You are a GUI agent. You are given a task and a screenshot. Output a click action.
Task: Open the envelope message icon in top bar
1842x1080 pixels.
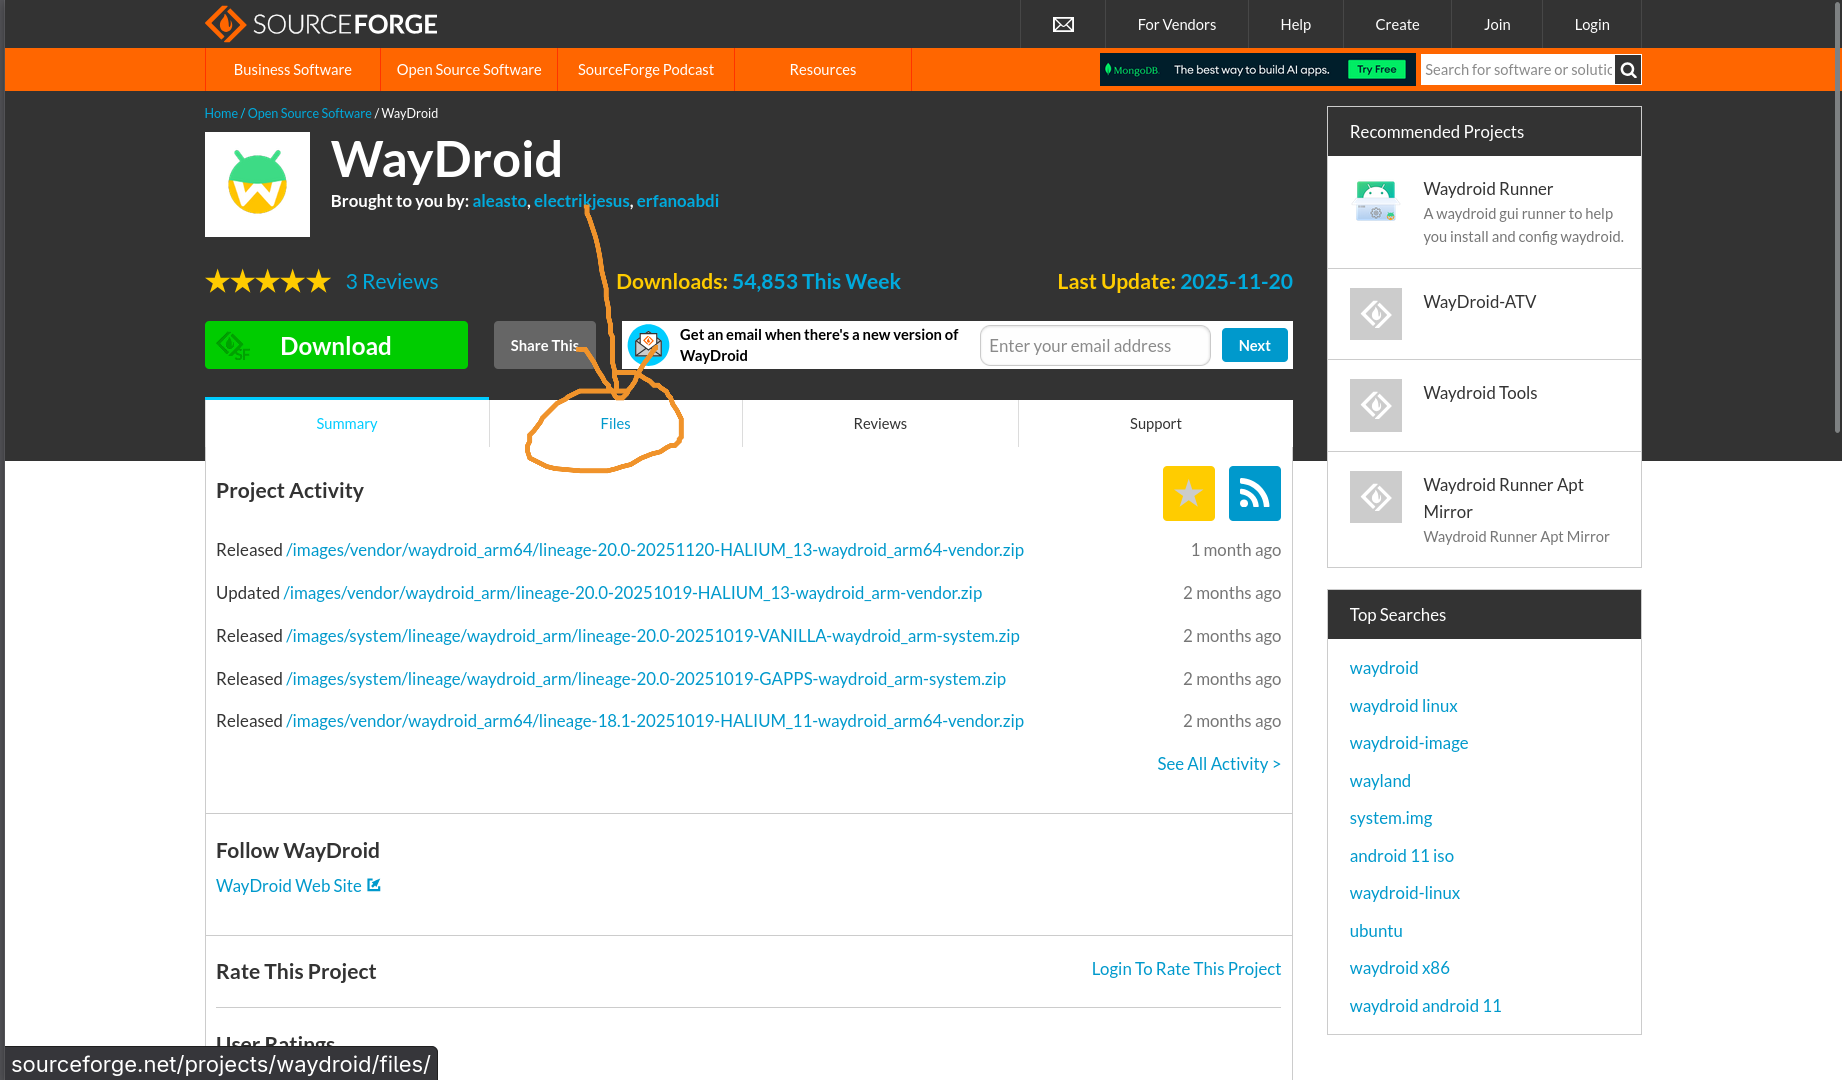pos(1062,24)
